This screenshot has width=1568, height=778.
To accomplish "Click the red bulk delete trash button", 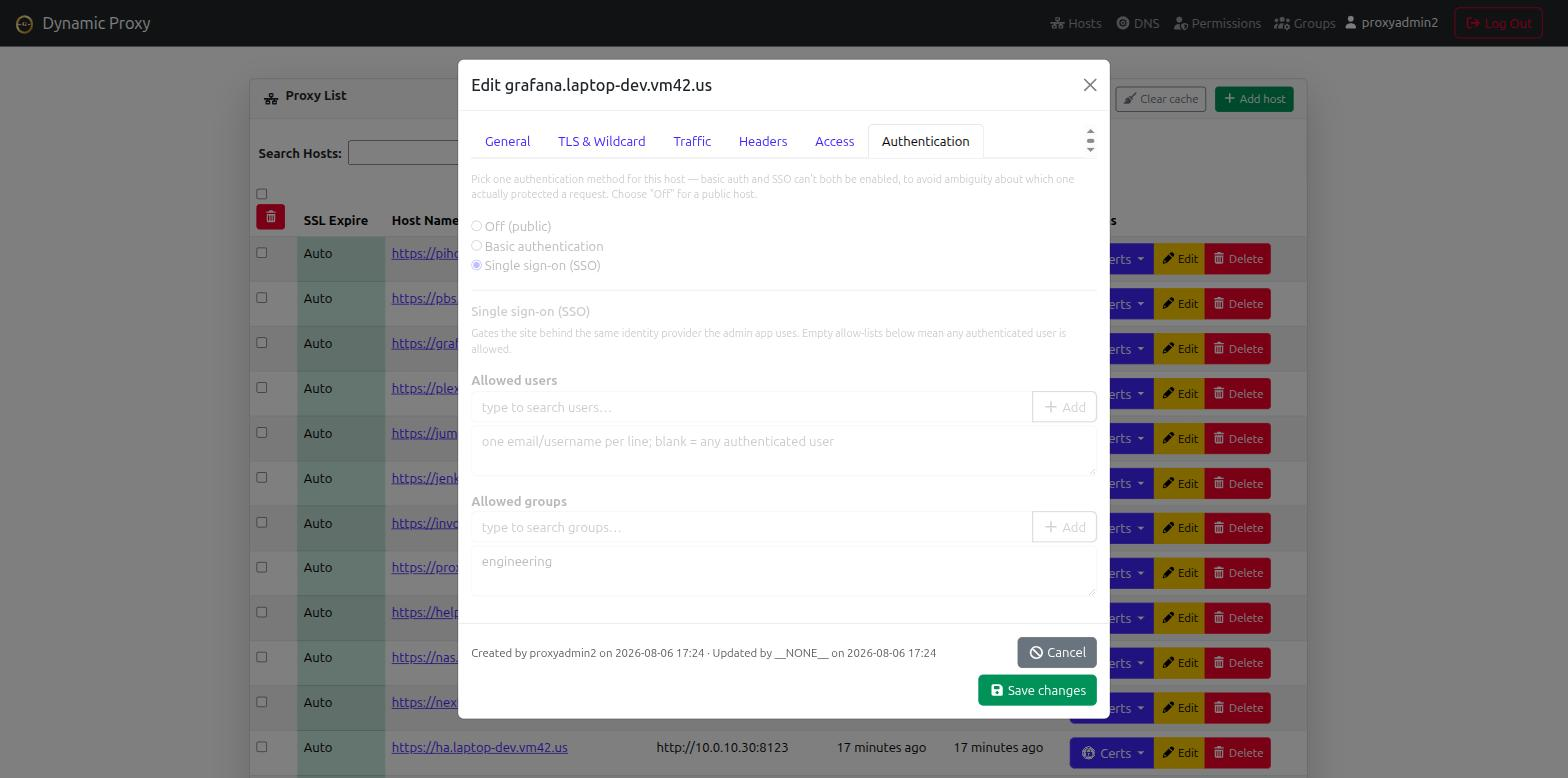I will 270,217.
